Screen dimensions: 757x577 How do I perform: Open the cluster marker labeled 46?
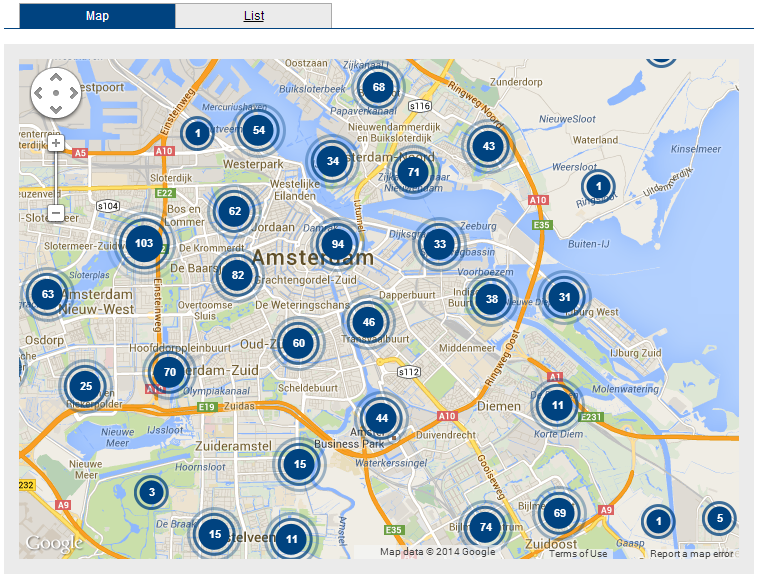point(369,322)
